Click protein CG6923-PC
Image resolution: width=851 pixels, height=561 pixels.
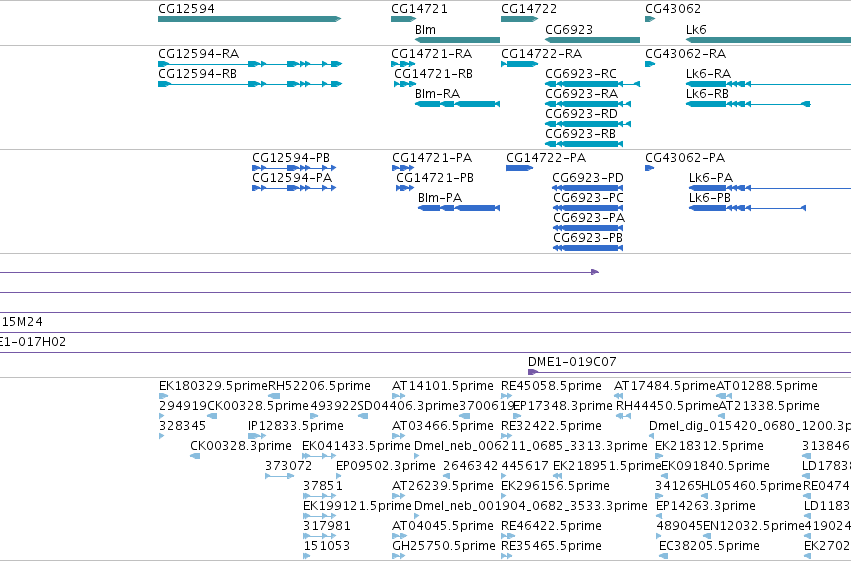pos(588,208)
